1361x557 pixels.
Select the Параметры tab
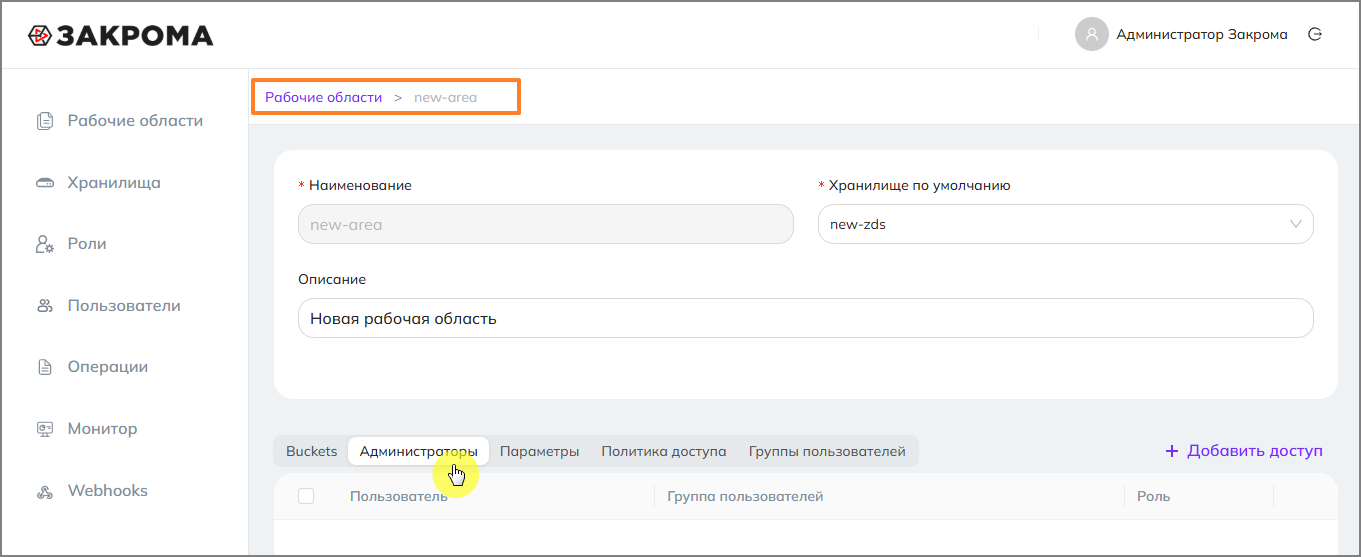(x=539, y=451)
